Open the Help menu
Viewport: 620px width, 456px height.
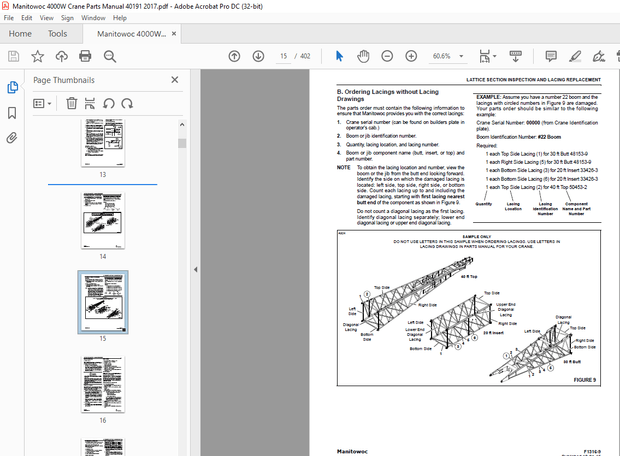(x=119, y=18)
